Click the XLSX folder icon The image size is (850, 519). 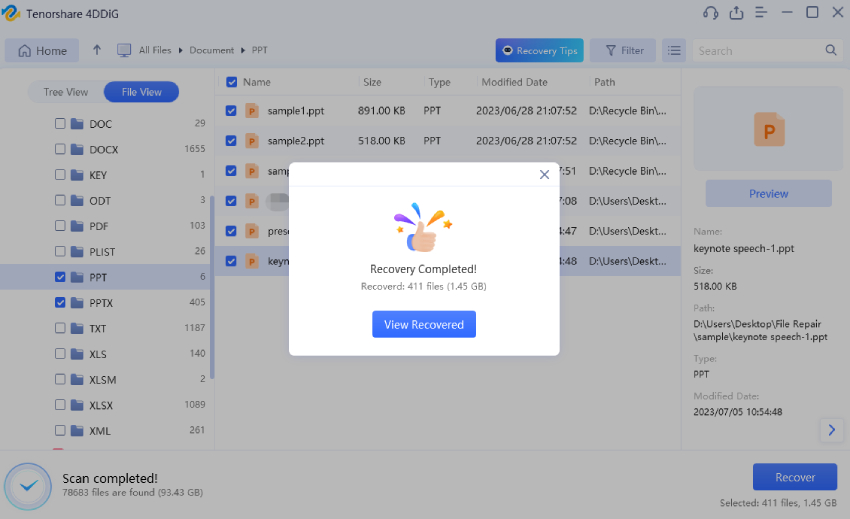tap(77, 405)
